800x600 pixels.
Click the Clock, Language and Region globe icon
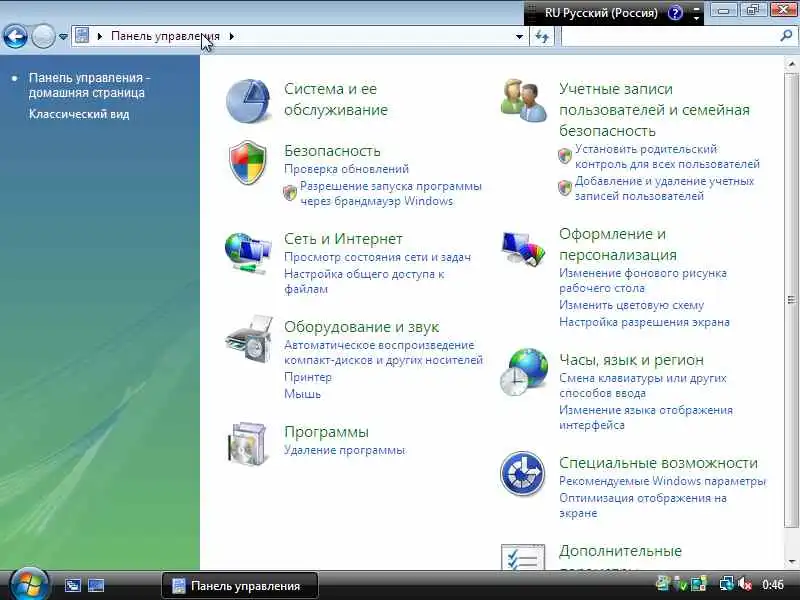coord(523,372)
